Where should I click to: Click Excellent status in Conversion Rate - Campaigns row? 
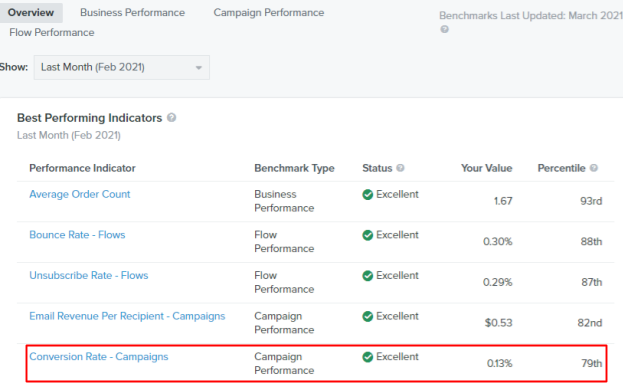tap(397, 357)
